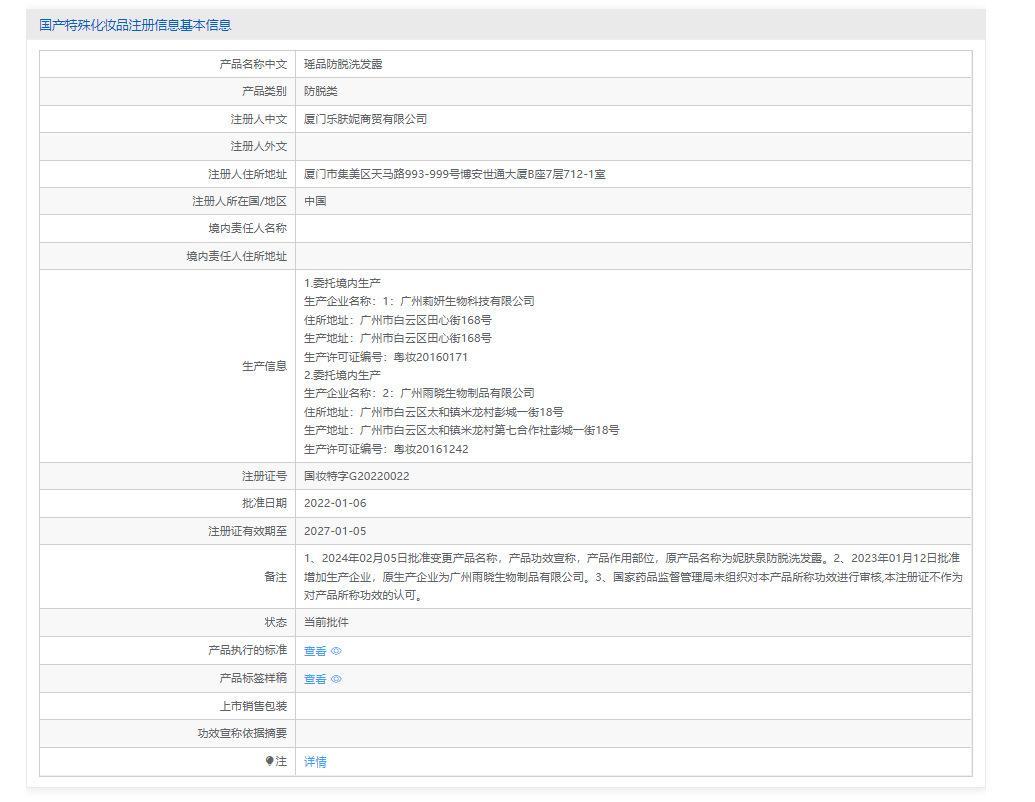Click the manufacturer 广州莉妍生物科技有限公司
1035x802 pixels.
click(467, 301)
